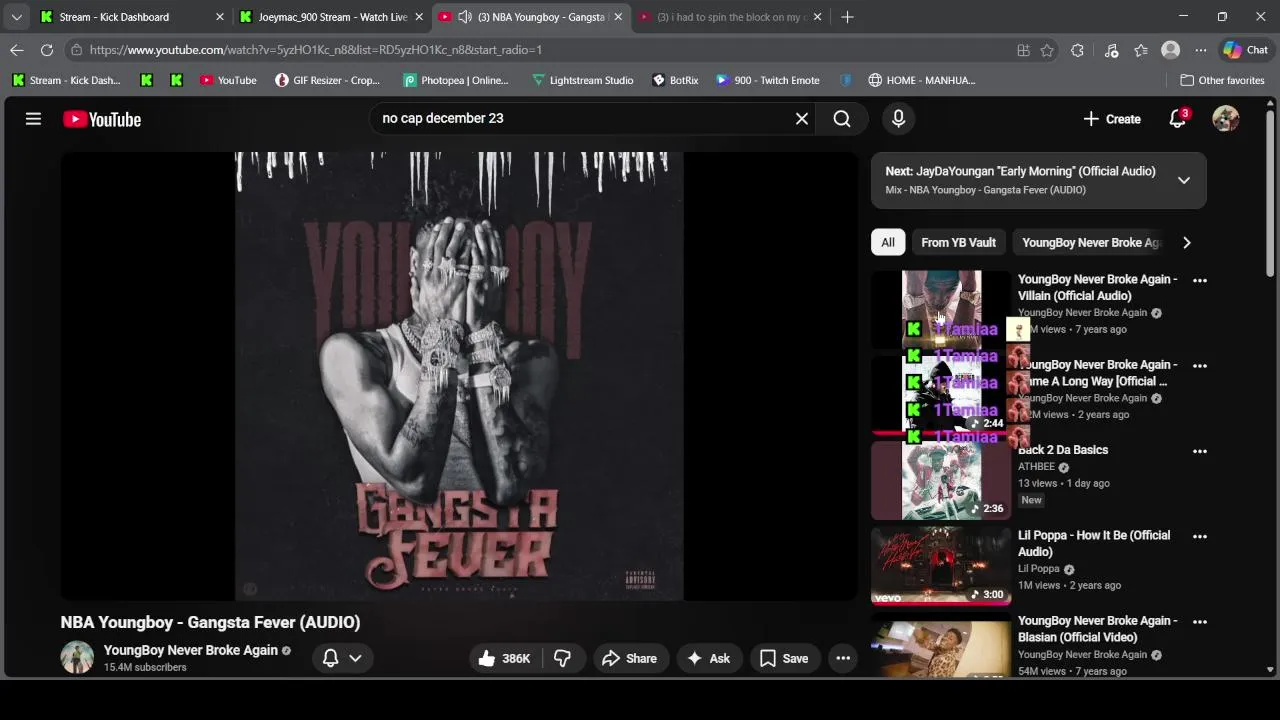Go back in browser history
The image size is (1280, 720).
tap(17, 50)
